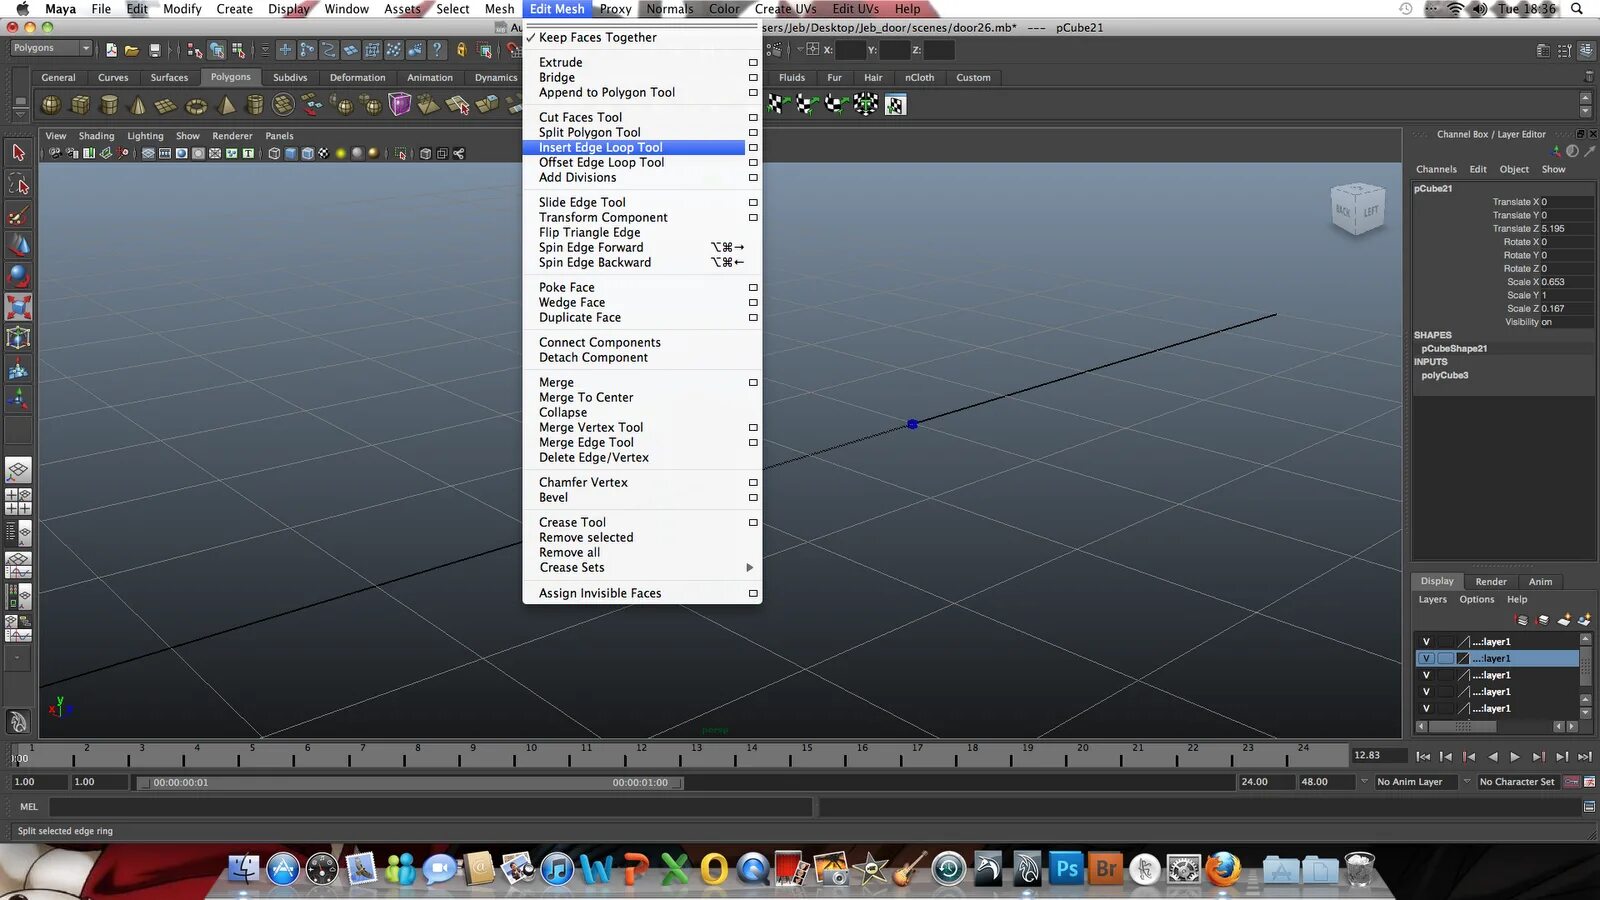This screenshot has height=900, width=1600.
Task: Click the new scene icon
Action: (111, 49)
